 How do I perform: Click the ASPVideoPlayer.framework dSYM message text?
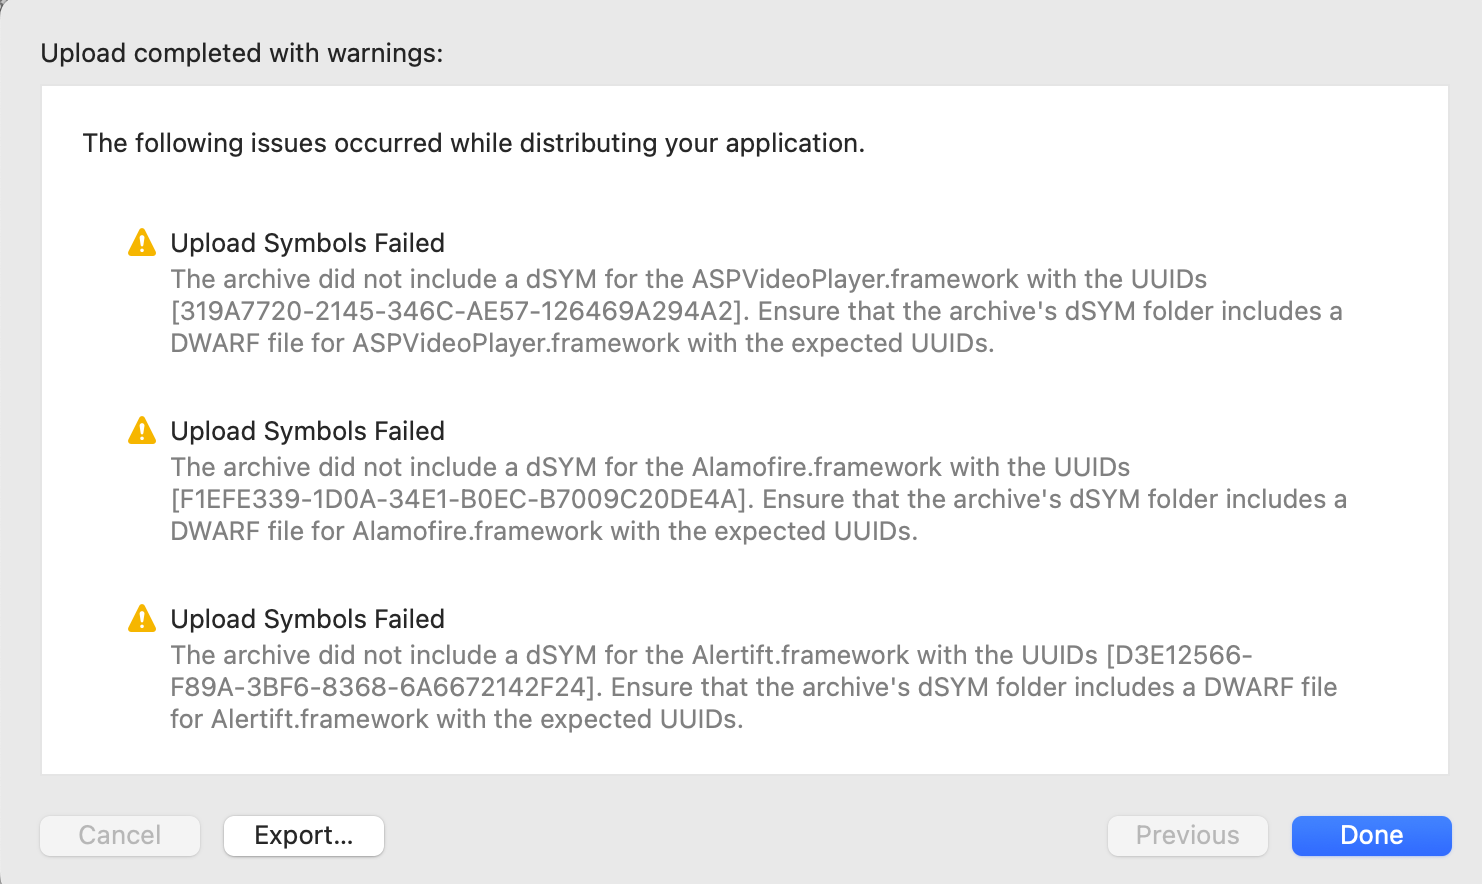[756, 311]
